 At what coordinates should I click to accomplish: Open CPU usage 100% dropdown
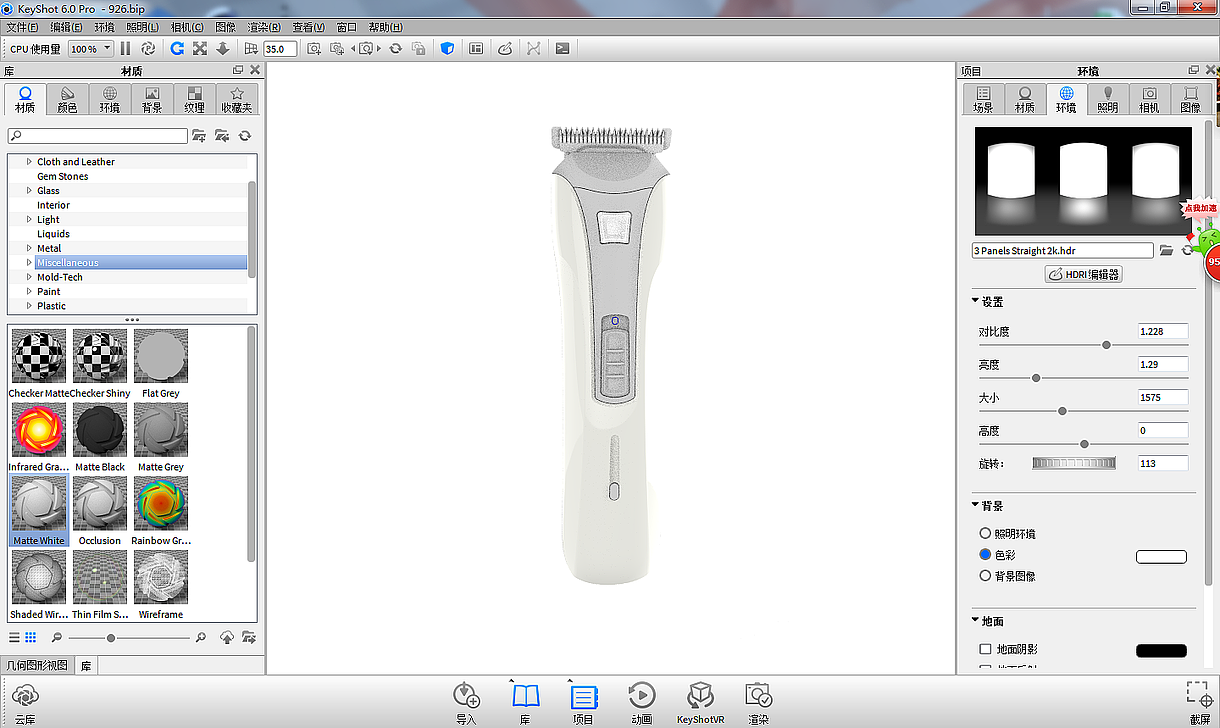click(90, 48)
